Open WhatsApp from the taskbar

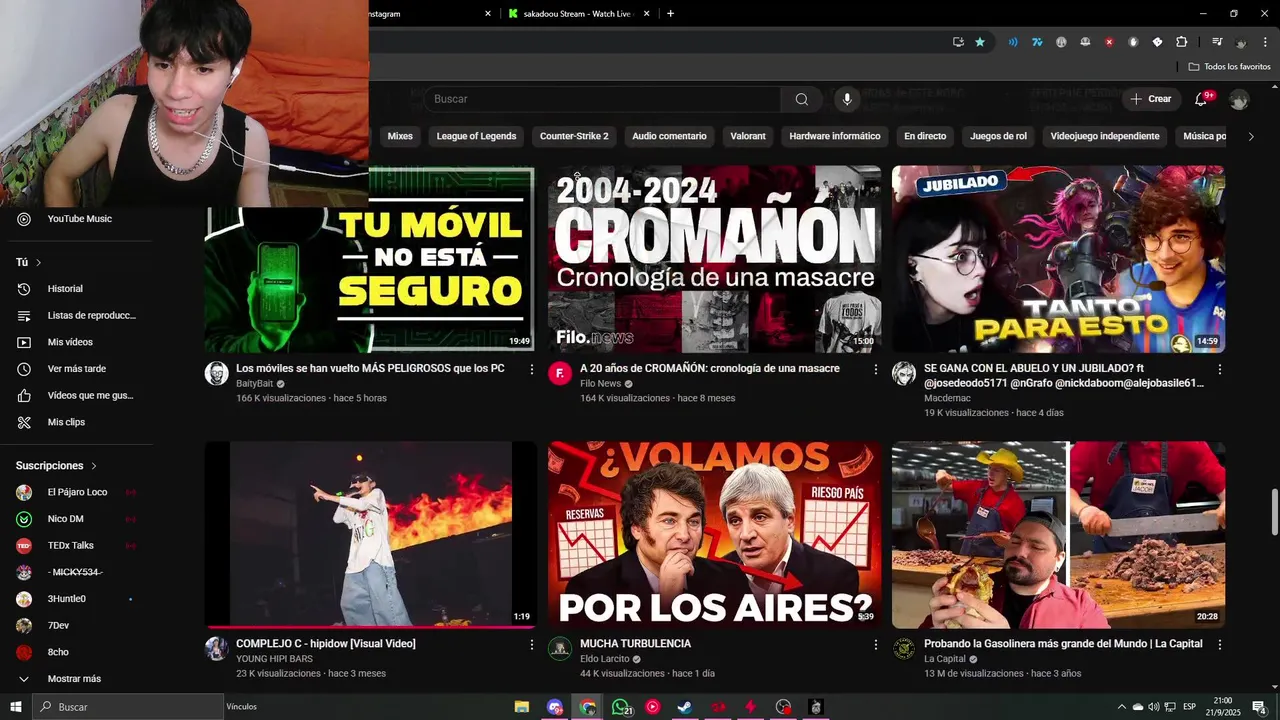[x=621, y=707]
